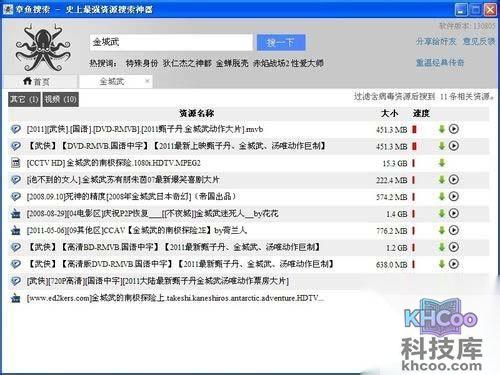Click the type icon of [泡不到的女人] row
This screenshot has width=500, height=375.
click(x=16, y=180)
